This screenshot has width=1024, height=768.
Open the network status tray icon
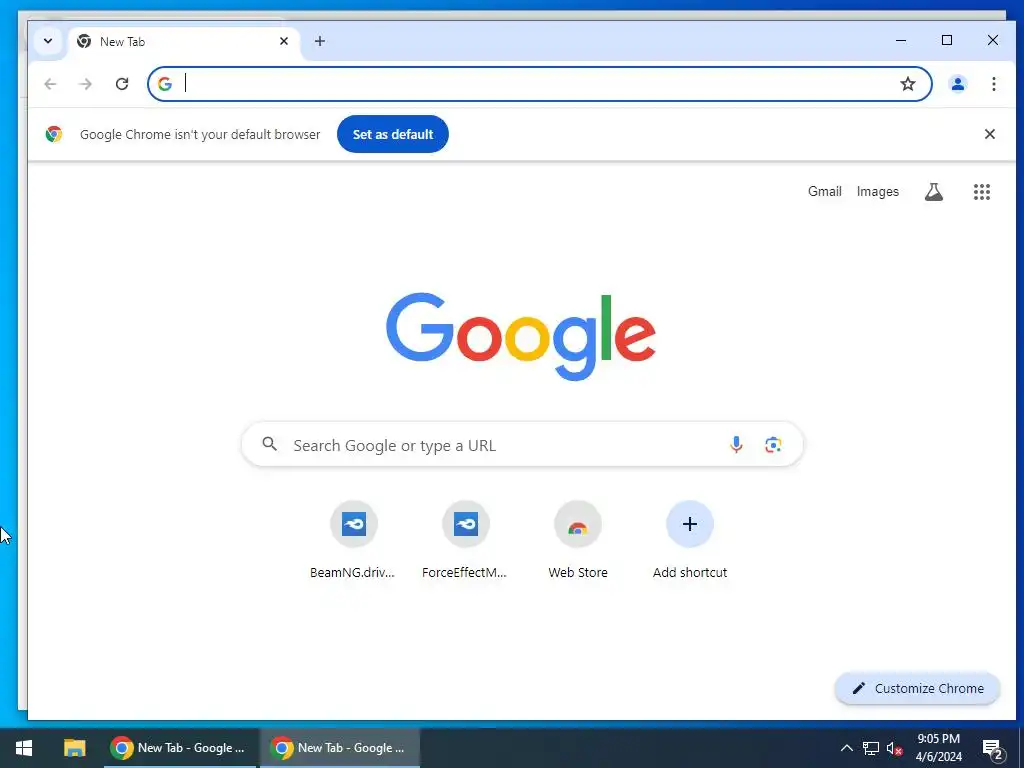(x=871, y=748)
